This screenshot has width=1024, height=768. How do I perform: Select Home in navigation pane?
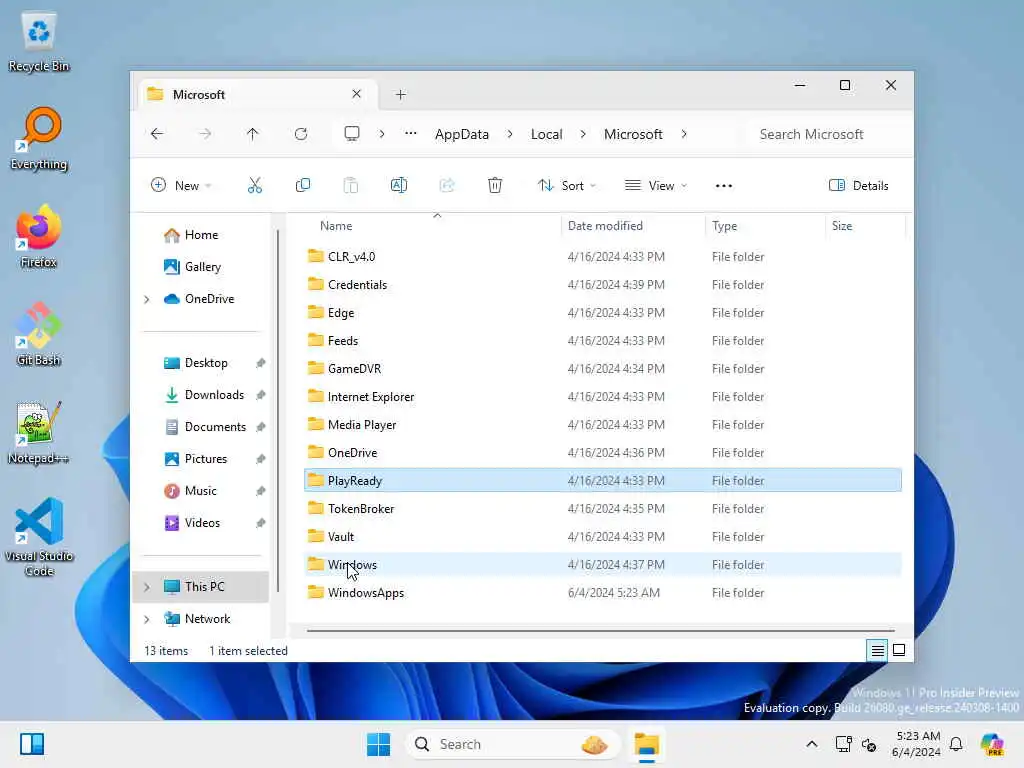click(x=201, y=234)
